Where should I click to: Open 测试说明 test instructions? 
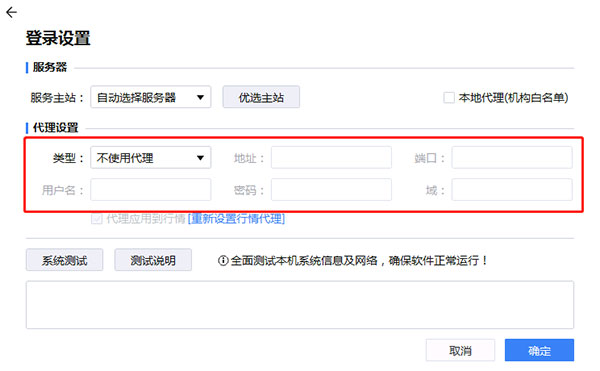point(153,260)
